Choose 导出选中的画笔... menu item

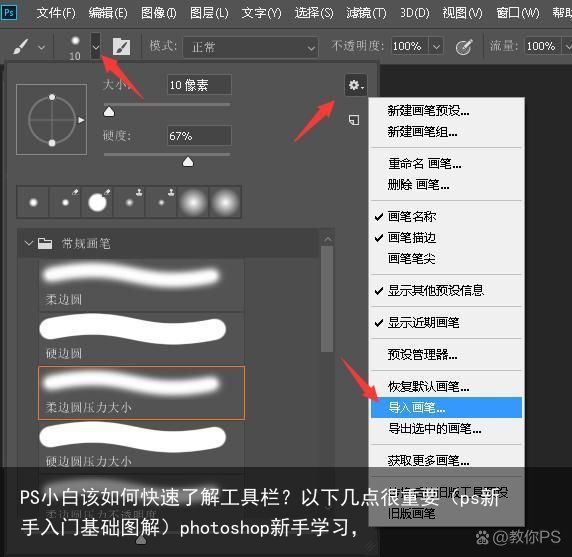[447, 429]
